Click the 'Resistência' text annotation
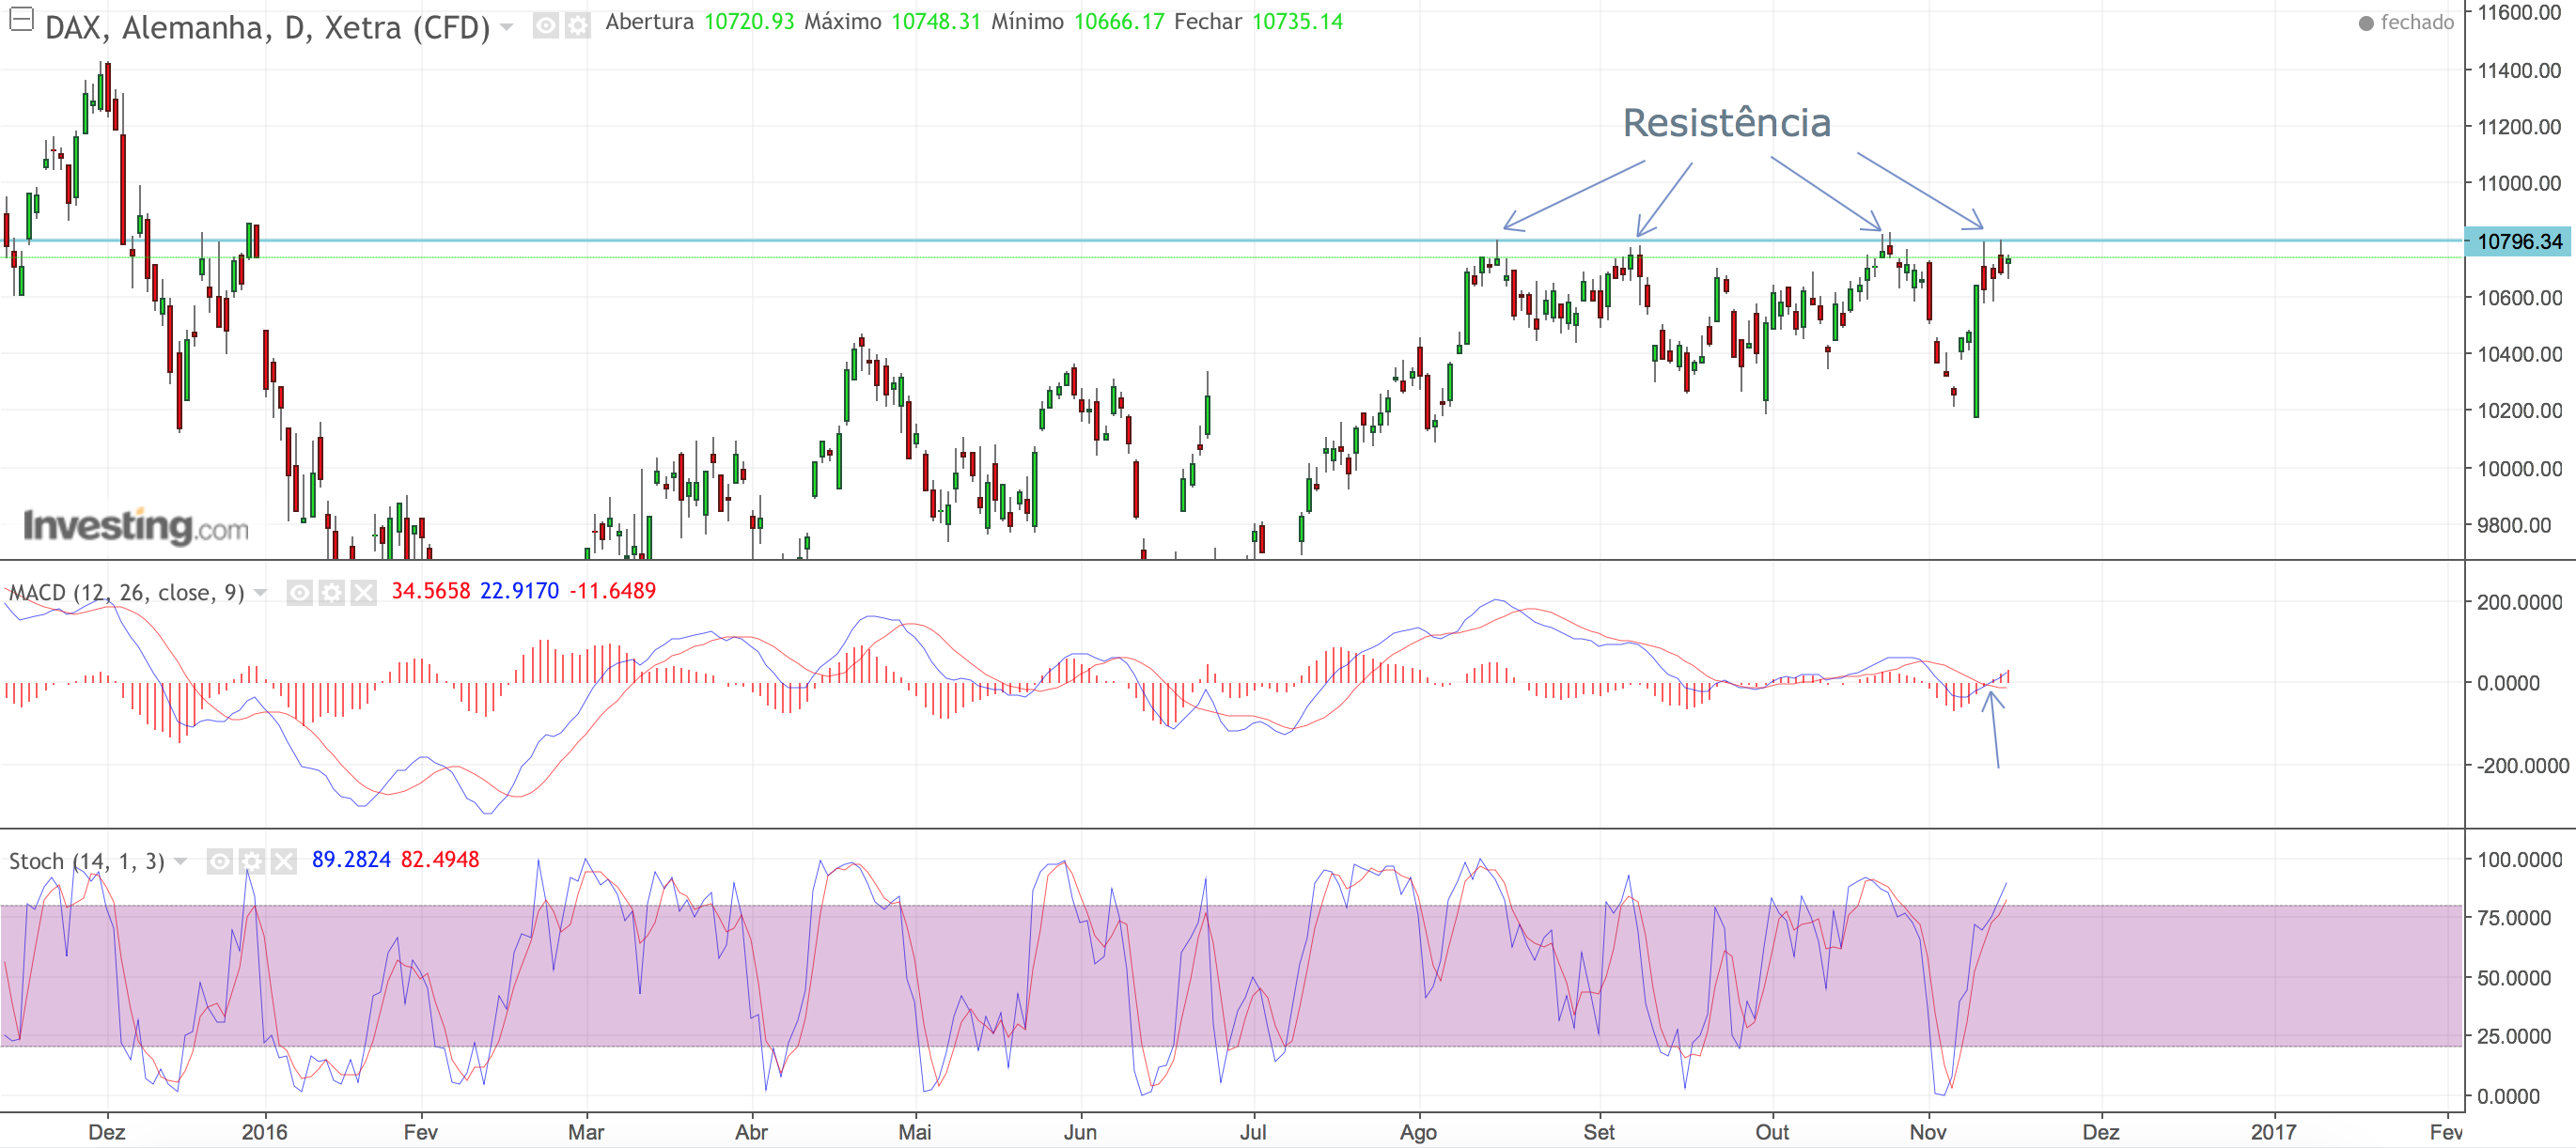This screenshot has height=1148, width=2576. point(1726,123)
